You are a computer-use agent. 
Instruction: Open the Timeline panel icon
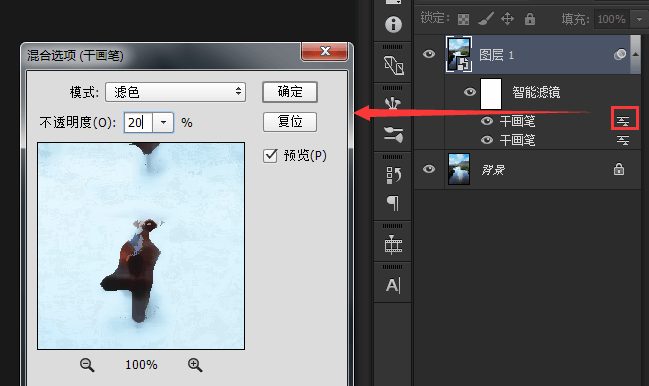point(393,245)
